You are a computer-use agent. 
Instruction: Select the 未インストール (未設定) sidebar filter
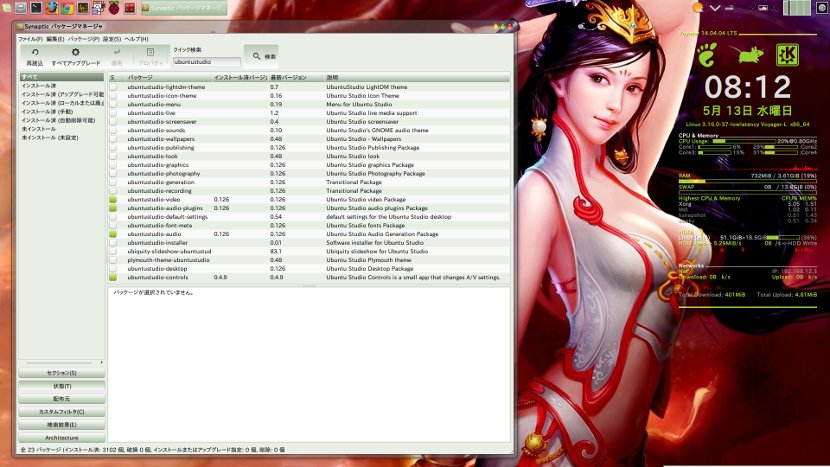coord(61,138)
